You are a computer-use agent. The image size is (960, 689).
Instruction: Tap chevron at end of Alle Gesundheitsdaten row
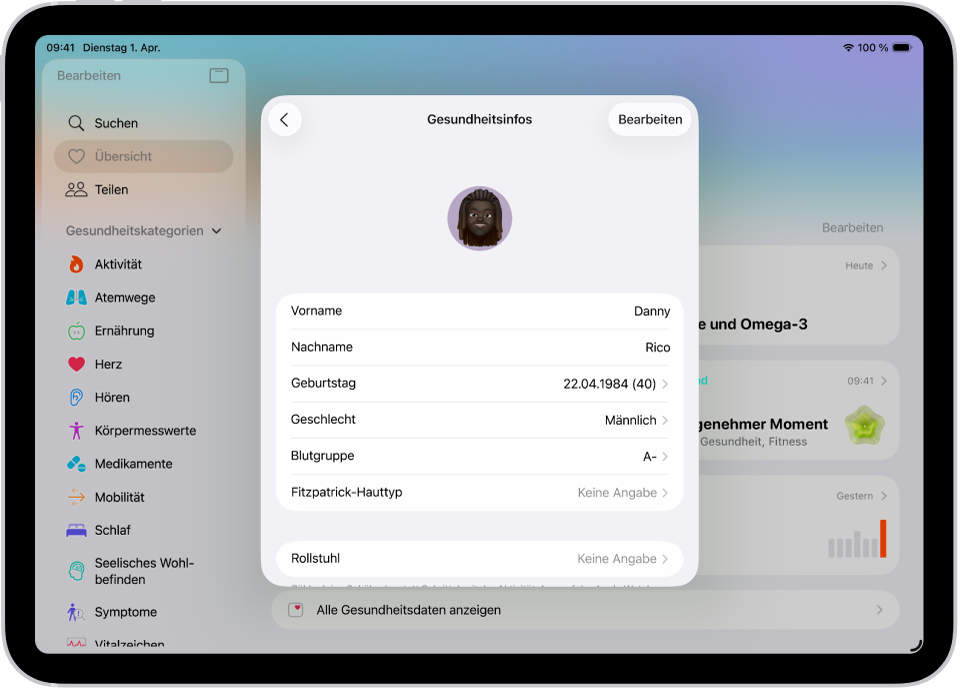tap(879, 610)
